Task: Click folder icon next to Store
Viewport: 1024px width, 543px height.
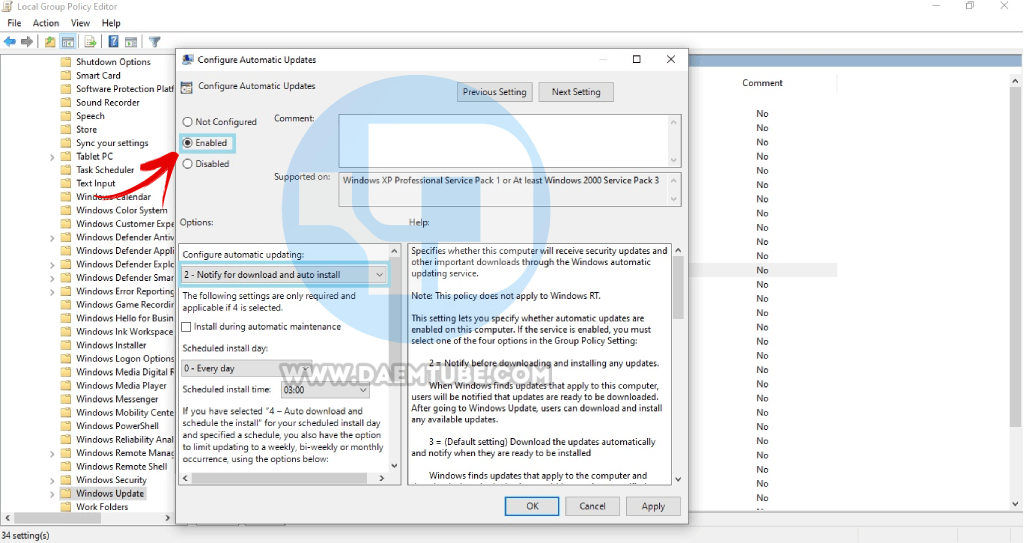Action: point(65,129)
